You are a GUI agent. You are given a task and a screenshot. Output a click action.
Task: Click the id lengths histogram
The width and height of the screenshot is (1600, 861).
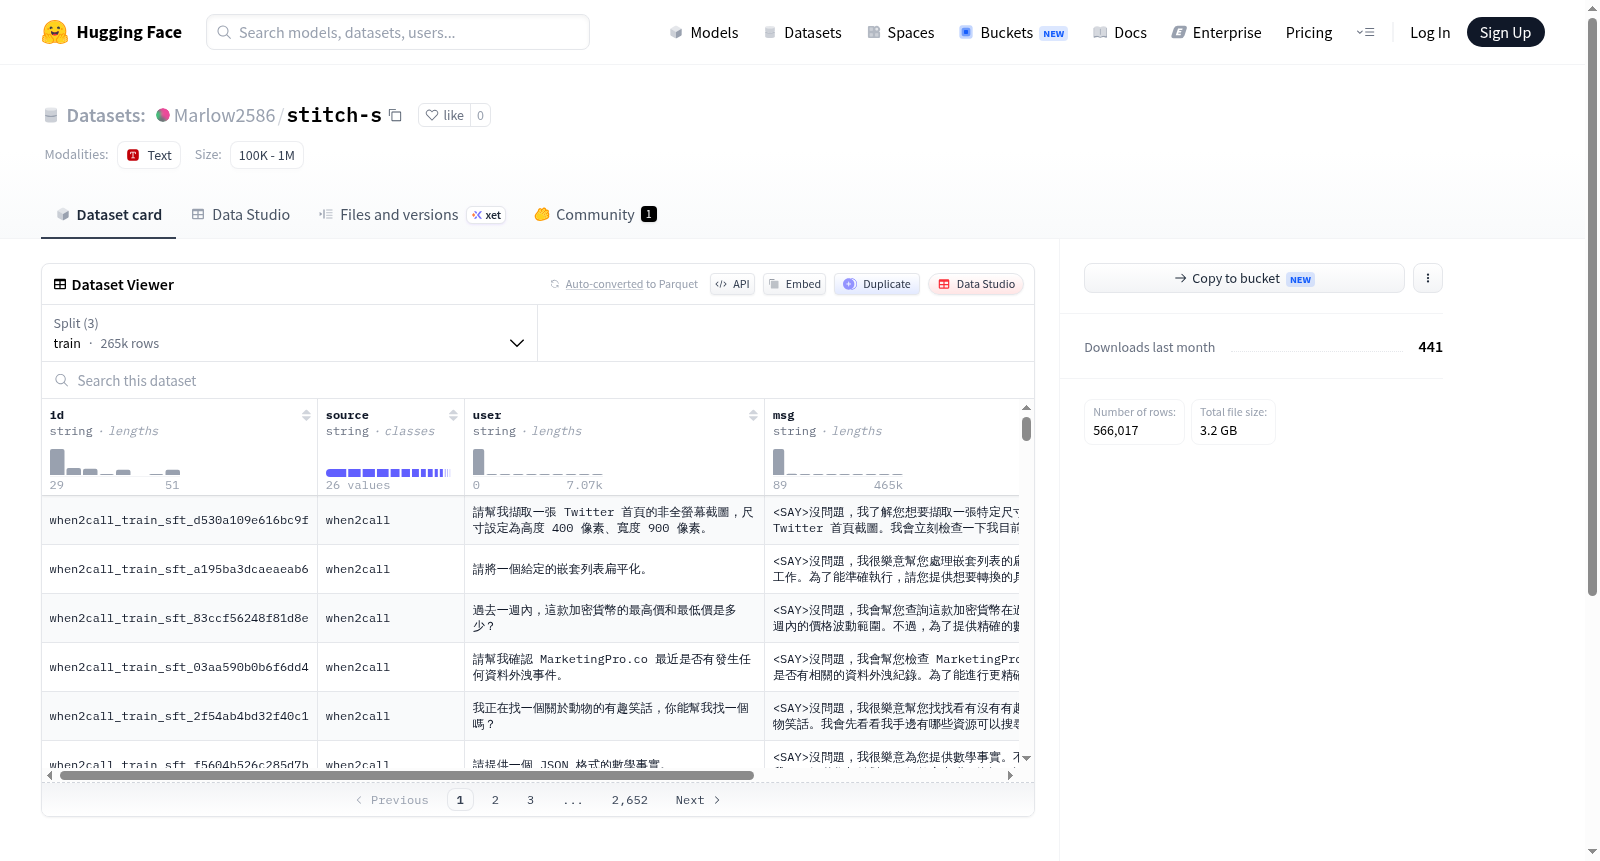115,462
